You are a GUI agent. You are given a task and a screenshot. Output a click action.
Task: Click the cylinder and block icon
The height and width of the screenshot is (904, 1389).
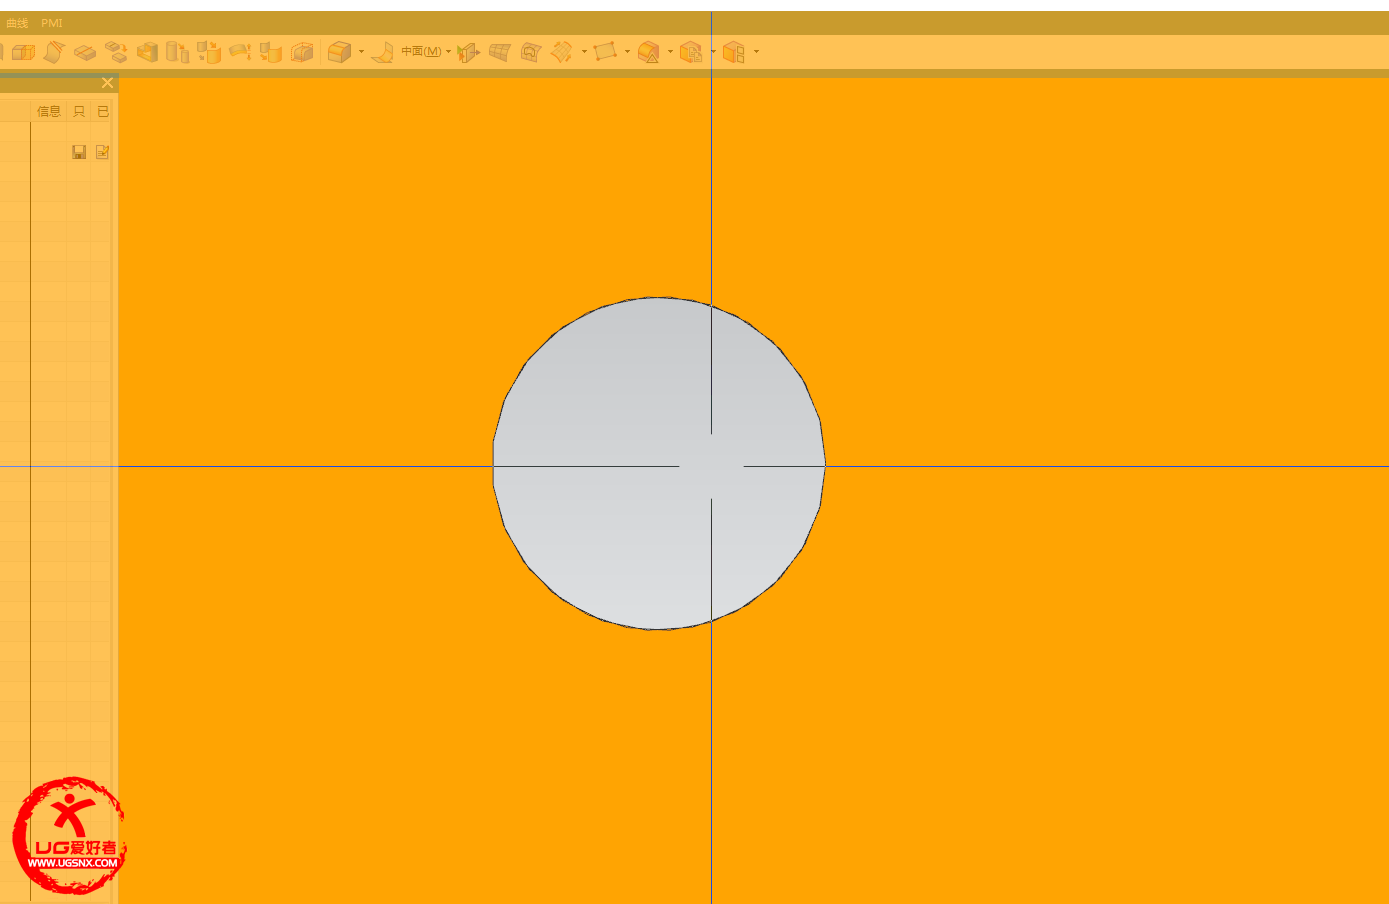tap(271, 52)
